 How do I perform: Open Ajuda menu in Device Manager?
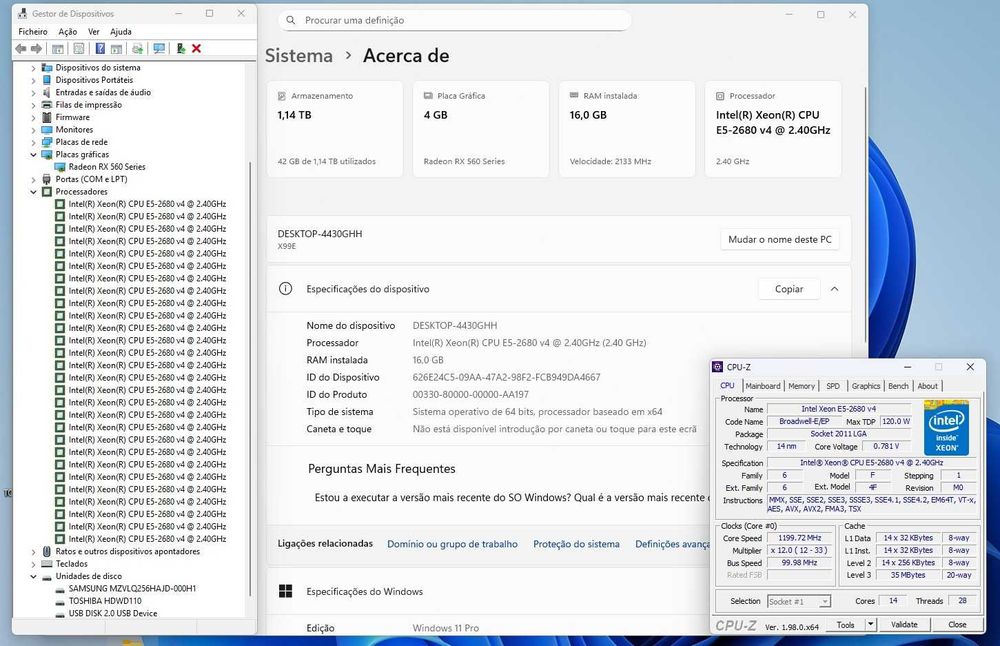[x=121, y=31]
